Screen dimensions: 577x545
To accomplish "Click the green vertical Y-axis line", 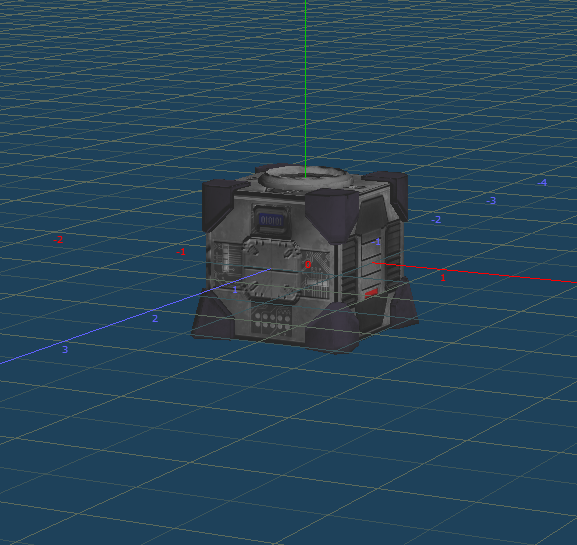I will click(x=305, y=88).
